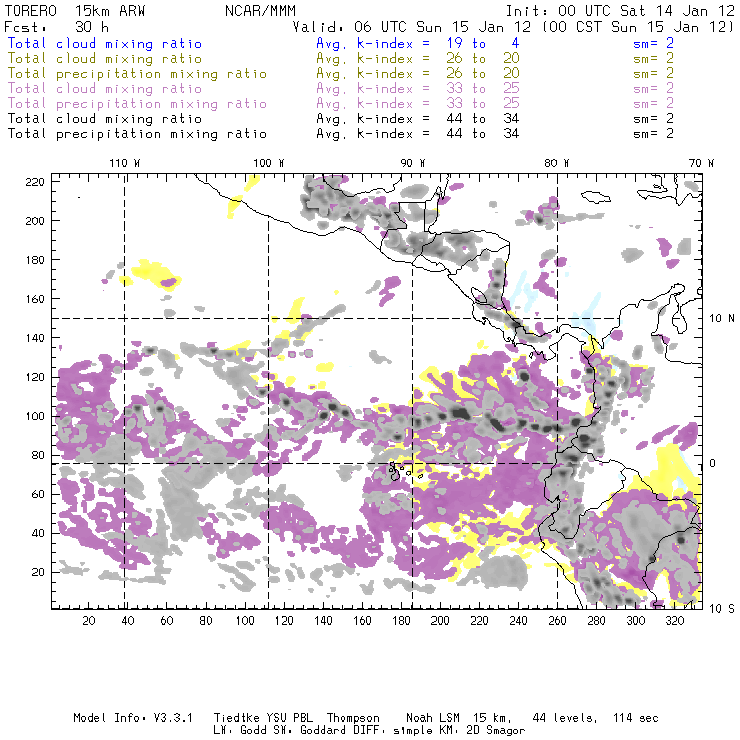740x740 pixels.
Task: Click the '10 N' latitude label
Action: (x=722, y=319)
